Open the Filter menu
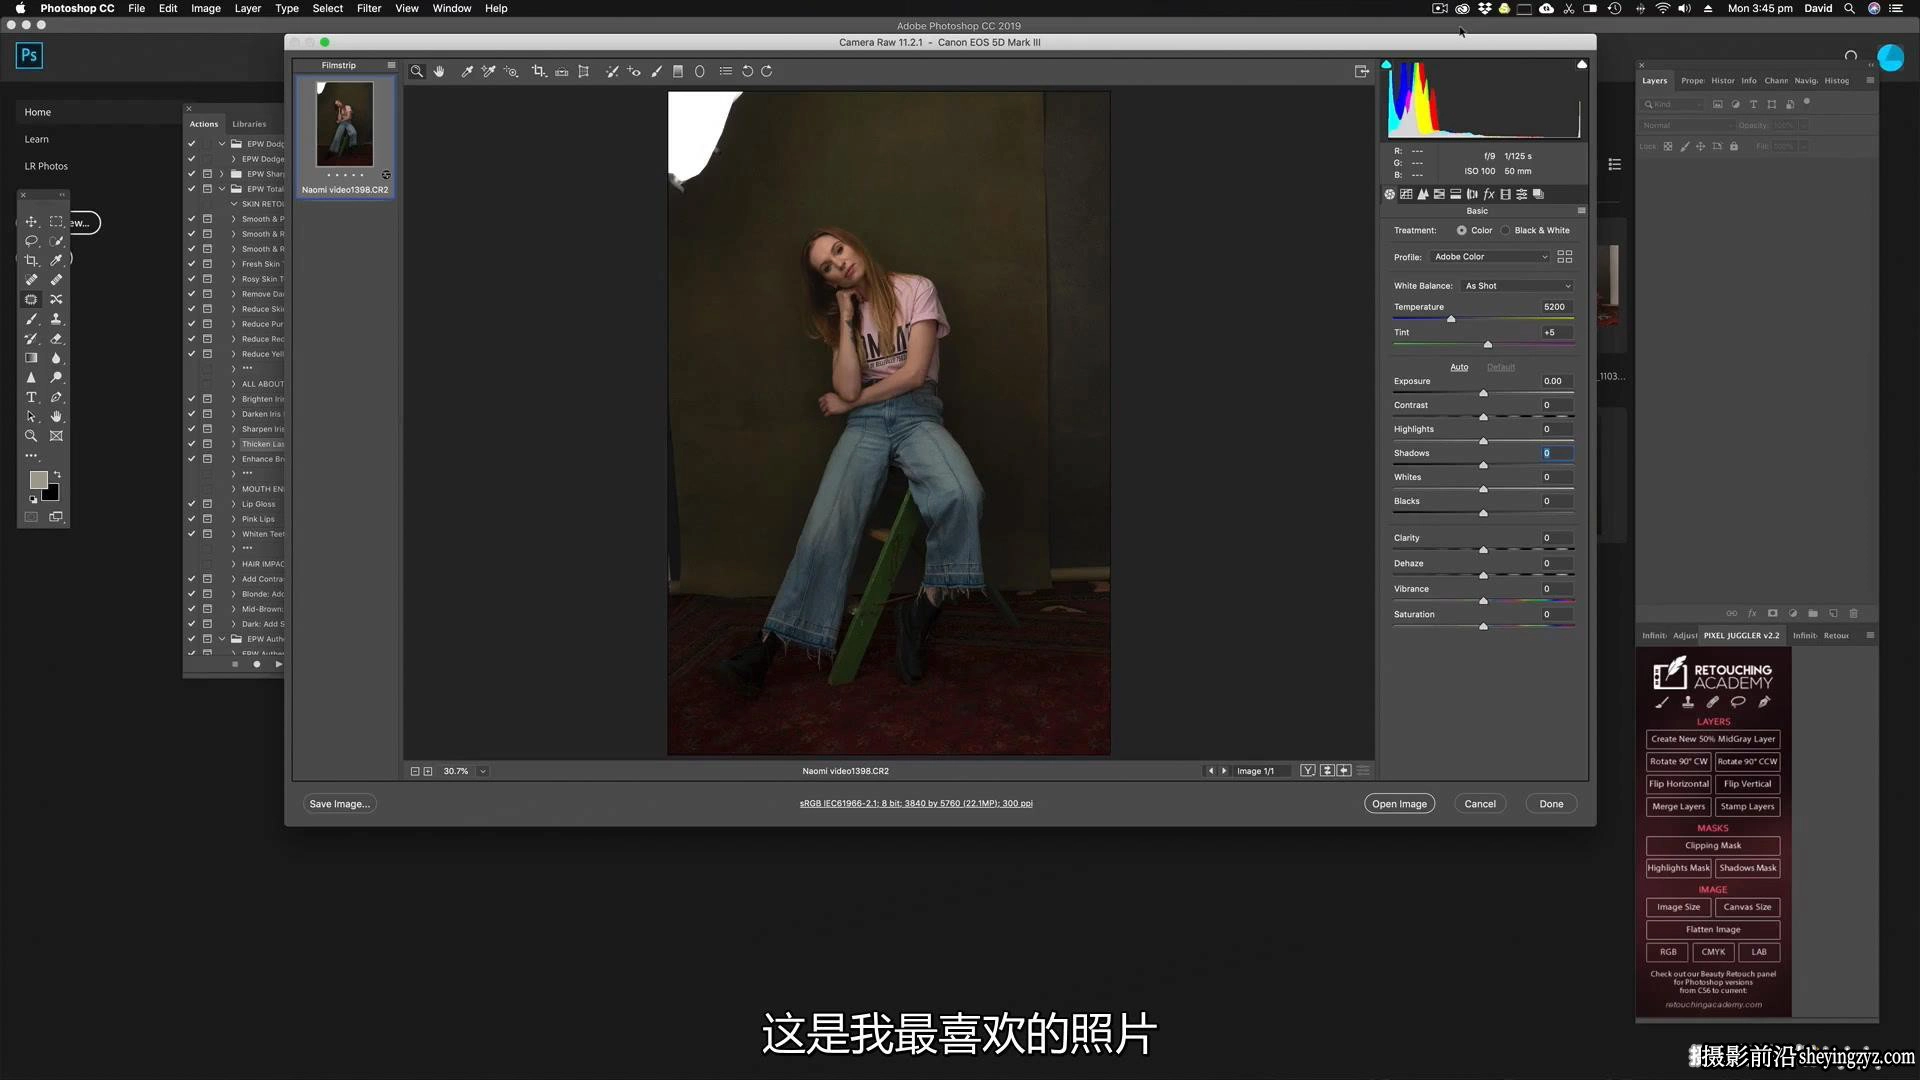The height and width of the screenshot is (1080, 1920). click(x=369, y=8)
